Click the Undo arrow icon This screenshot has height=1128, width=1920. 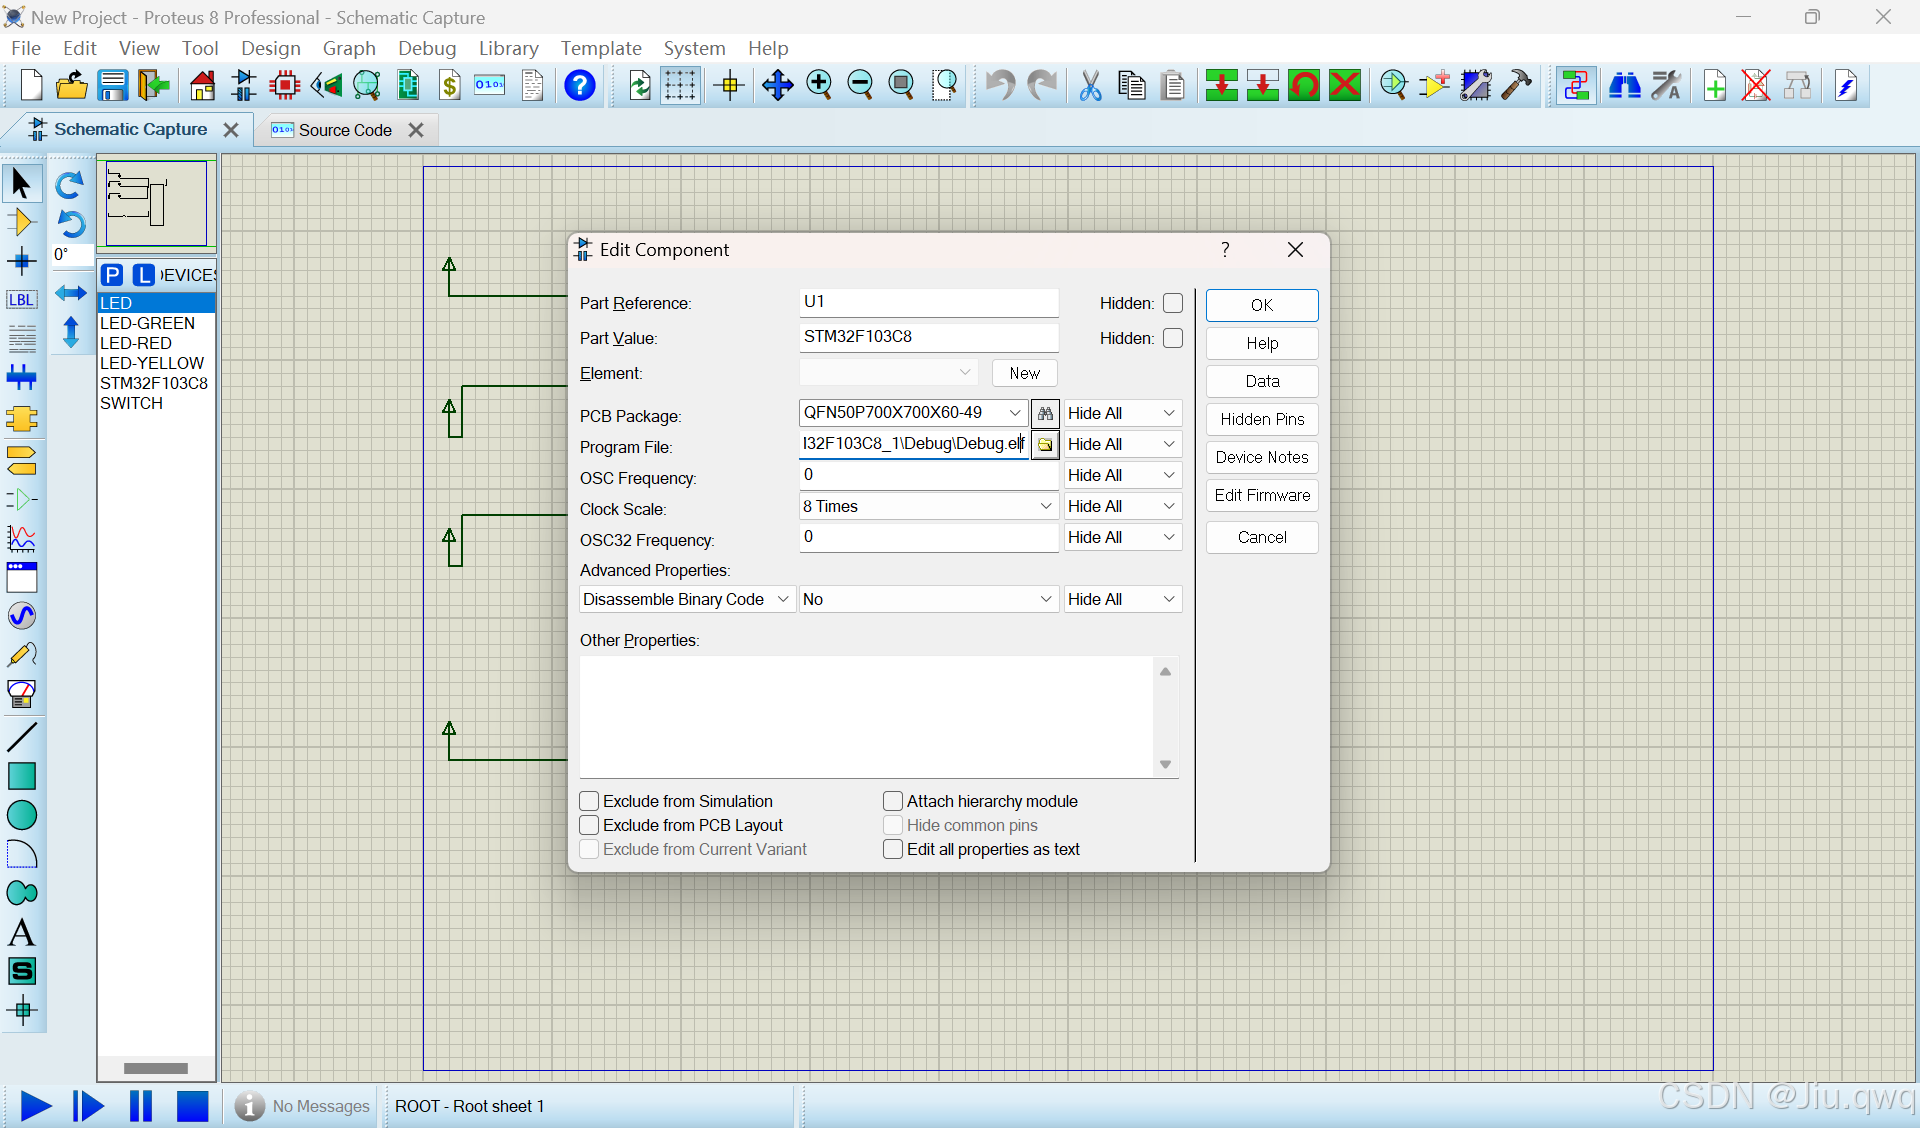[998, 86]
